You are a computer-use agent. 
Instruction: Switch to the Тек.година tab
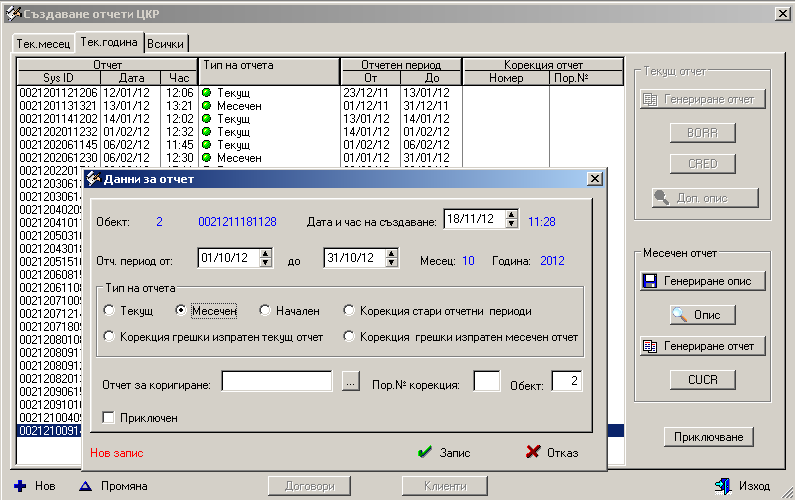[x=109, y=42]
